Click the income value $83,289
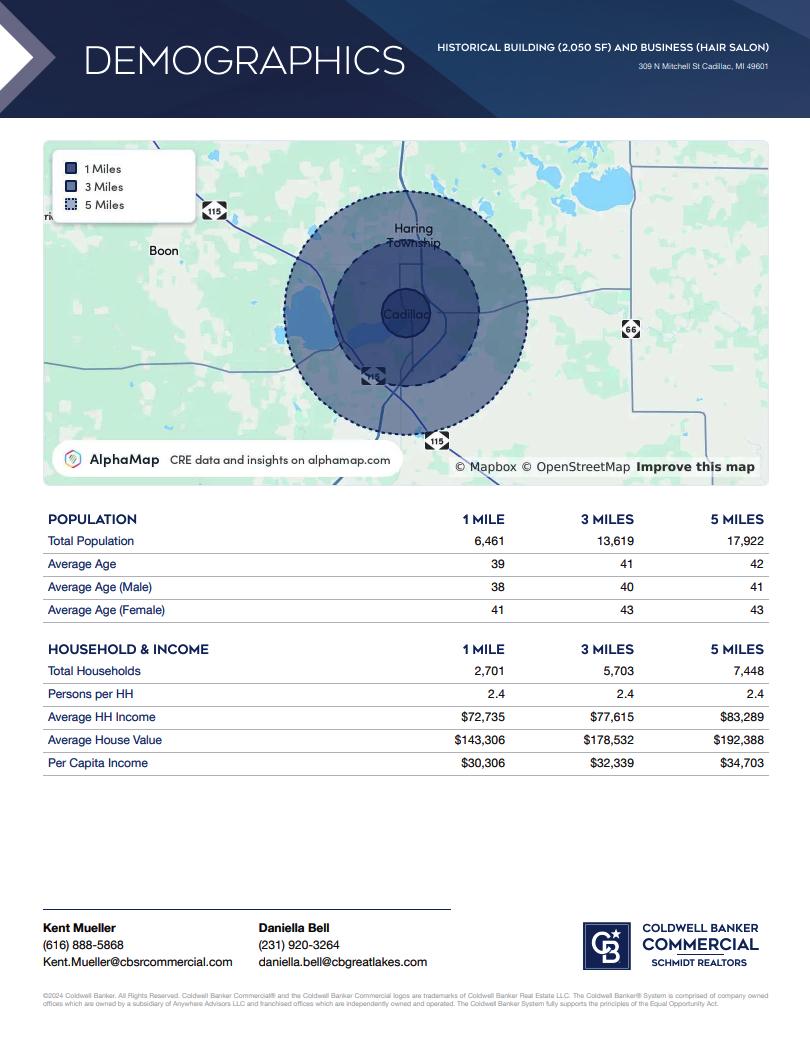 (741, 717)
